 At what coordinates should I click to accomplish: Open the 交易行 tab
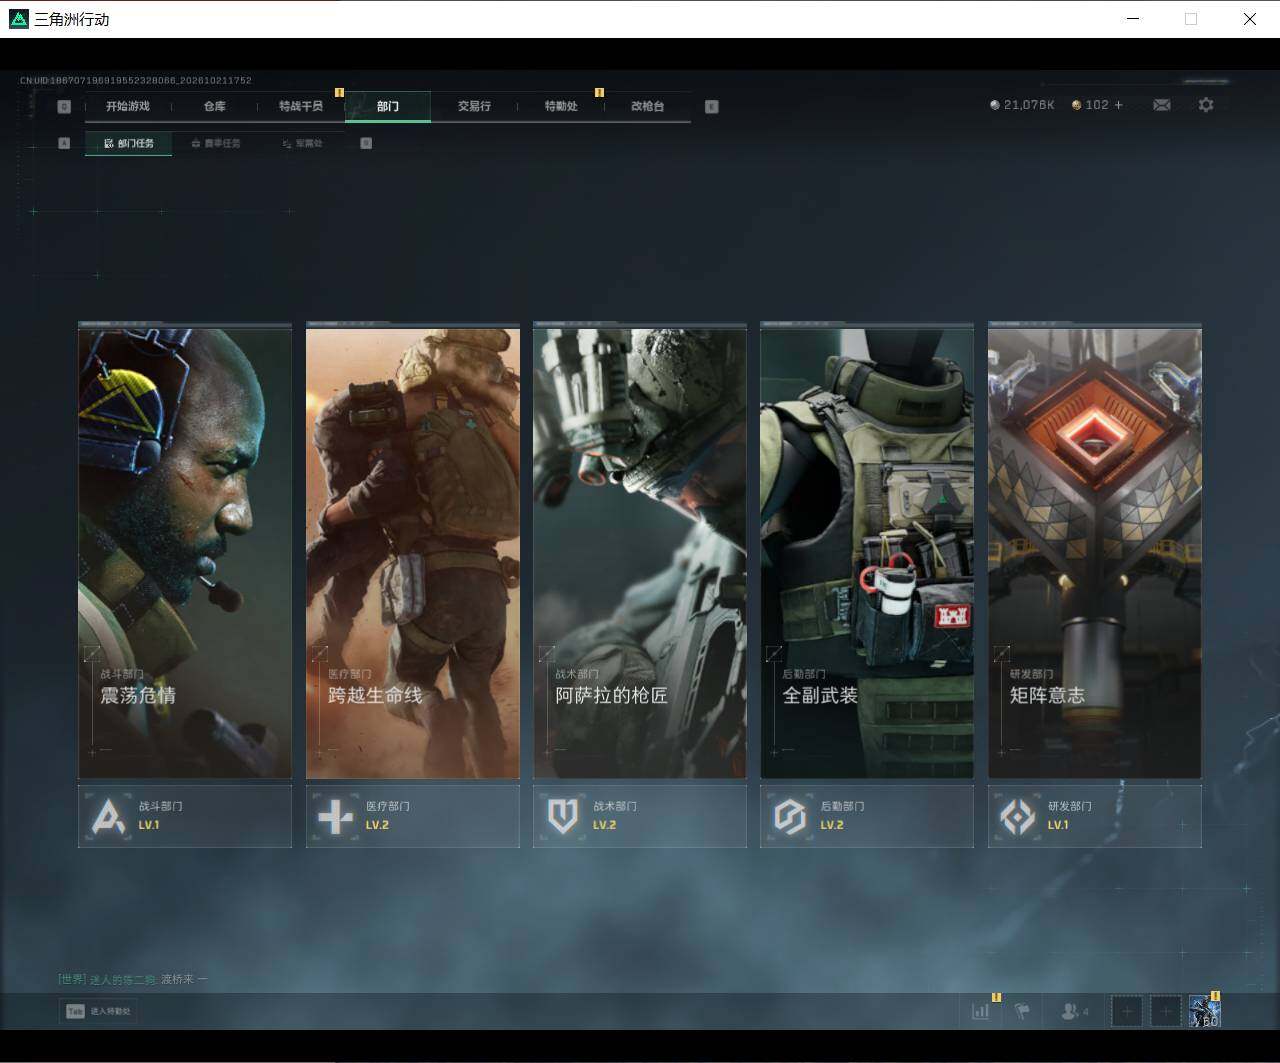[474, 106]
